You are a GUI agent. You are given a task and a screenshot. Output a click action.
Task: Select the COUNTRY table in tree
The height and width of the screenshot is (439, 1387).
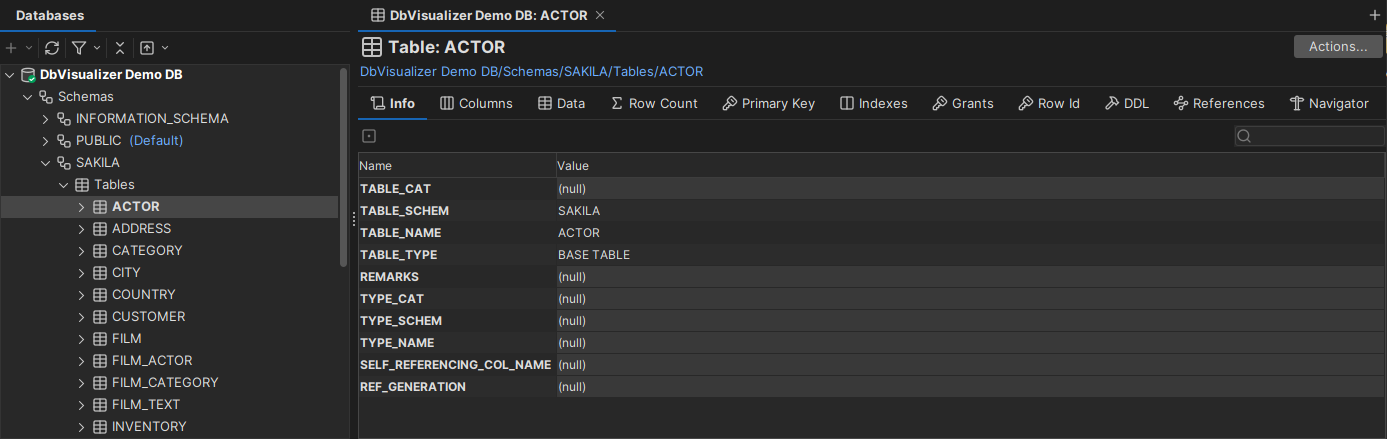(143, 295)
